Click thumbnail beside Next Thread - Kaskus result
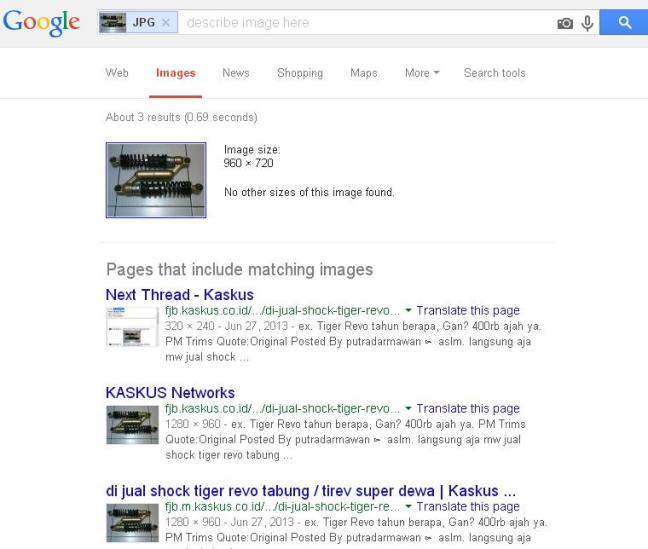The height and width of the screenshot is (549, 648). coord(132,327)
